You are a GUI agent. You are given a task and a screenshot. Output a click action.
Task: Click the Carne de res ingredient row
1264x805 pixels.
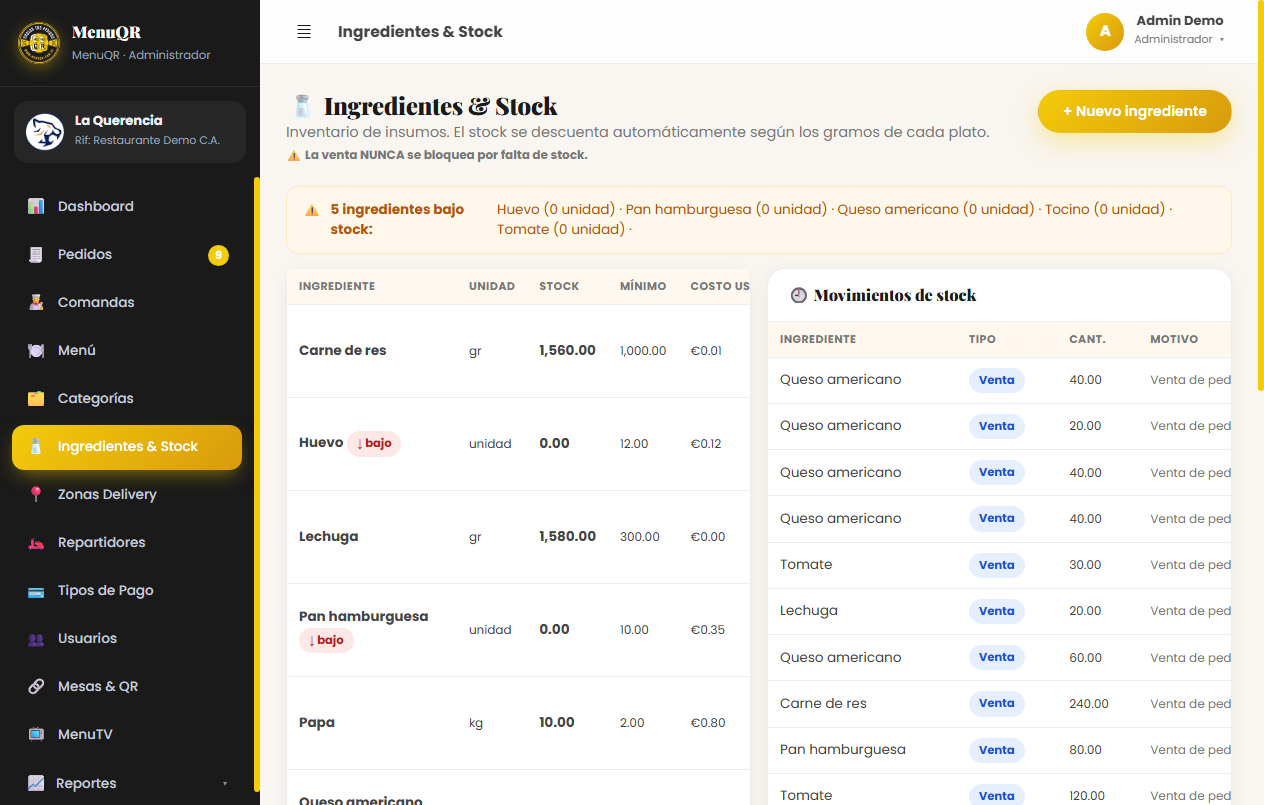coord(518,351)
